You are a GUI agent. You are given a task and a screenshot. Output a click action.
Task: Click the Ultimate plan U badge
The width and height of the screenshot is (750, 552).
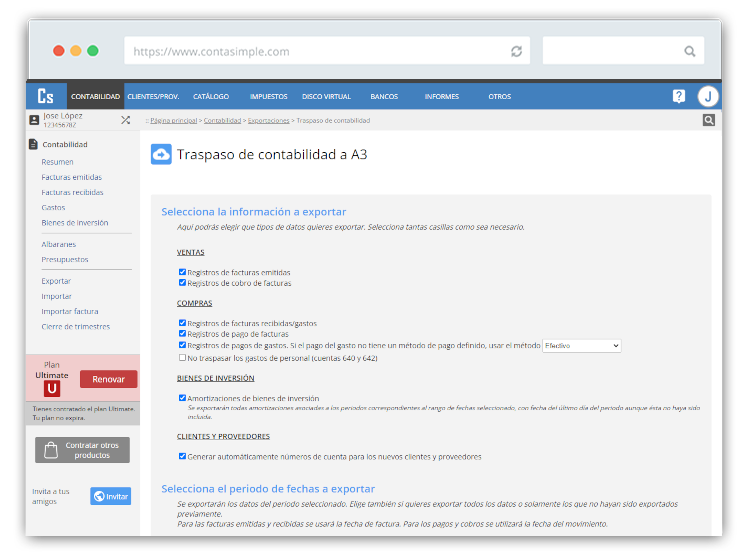point(52,388)
